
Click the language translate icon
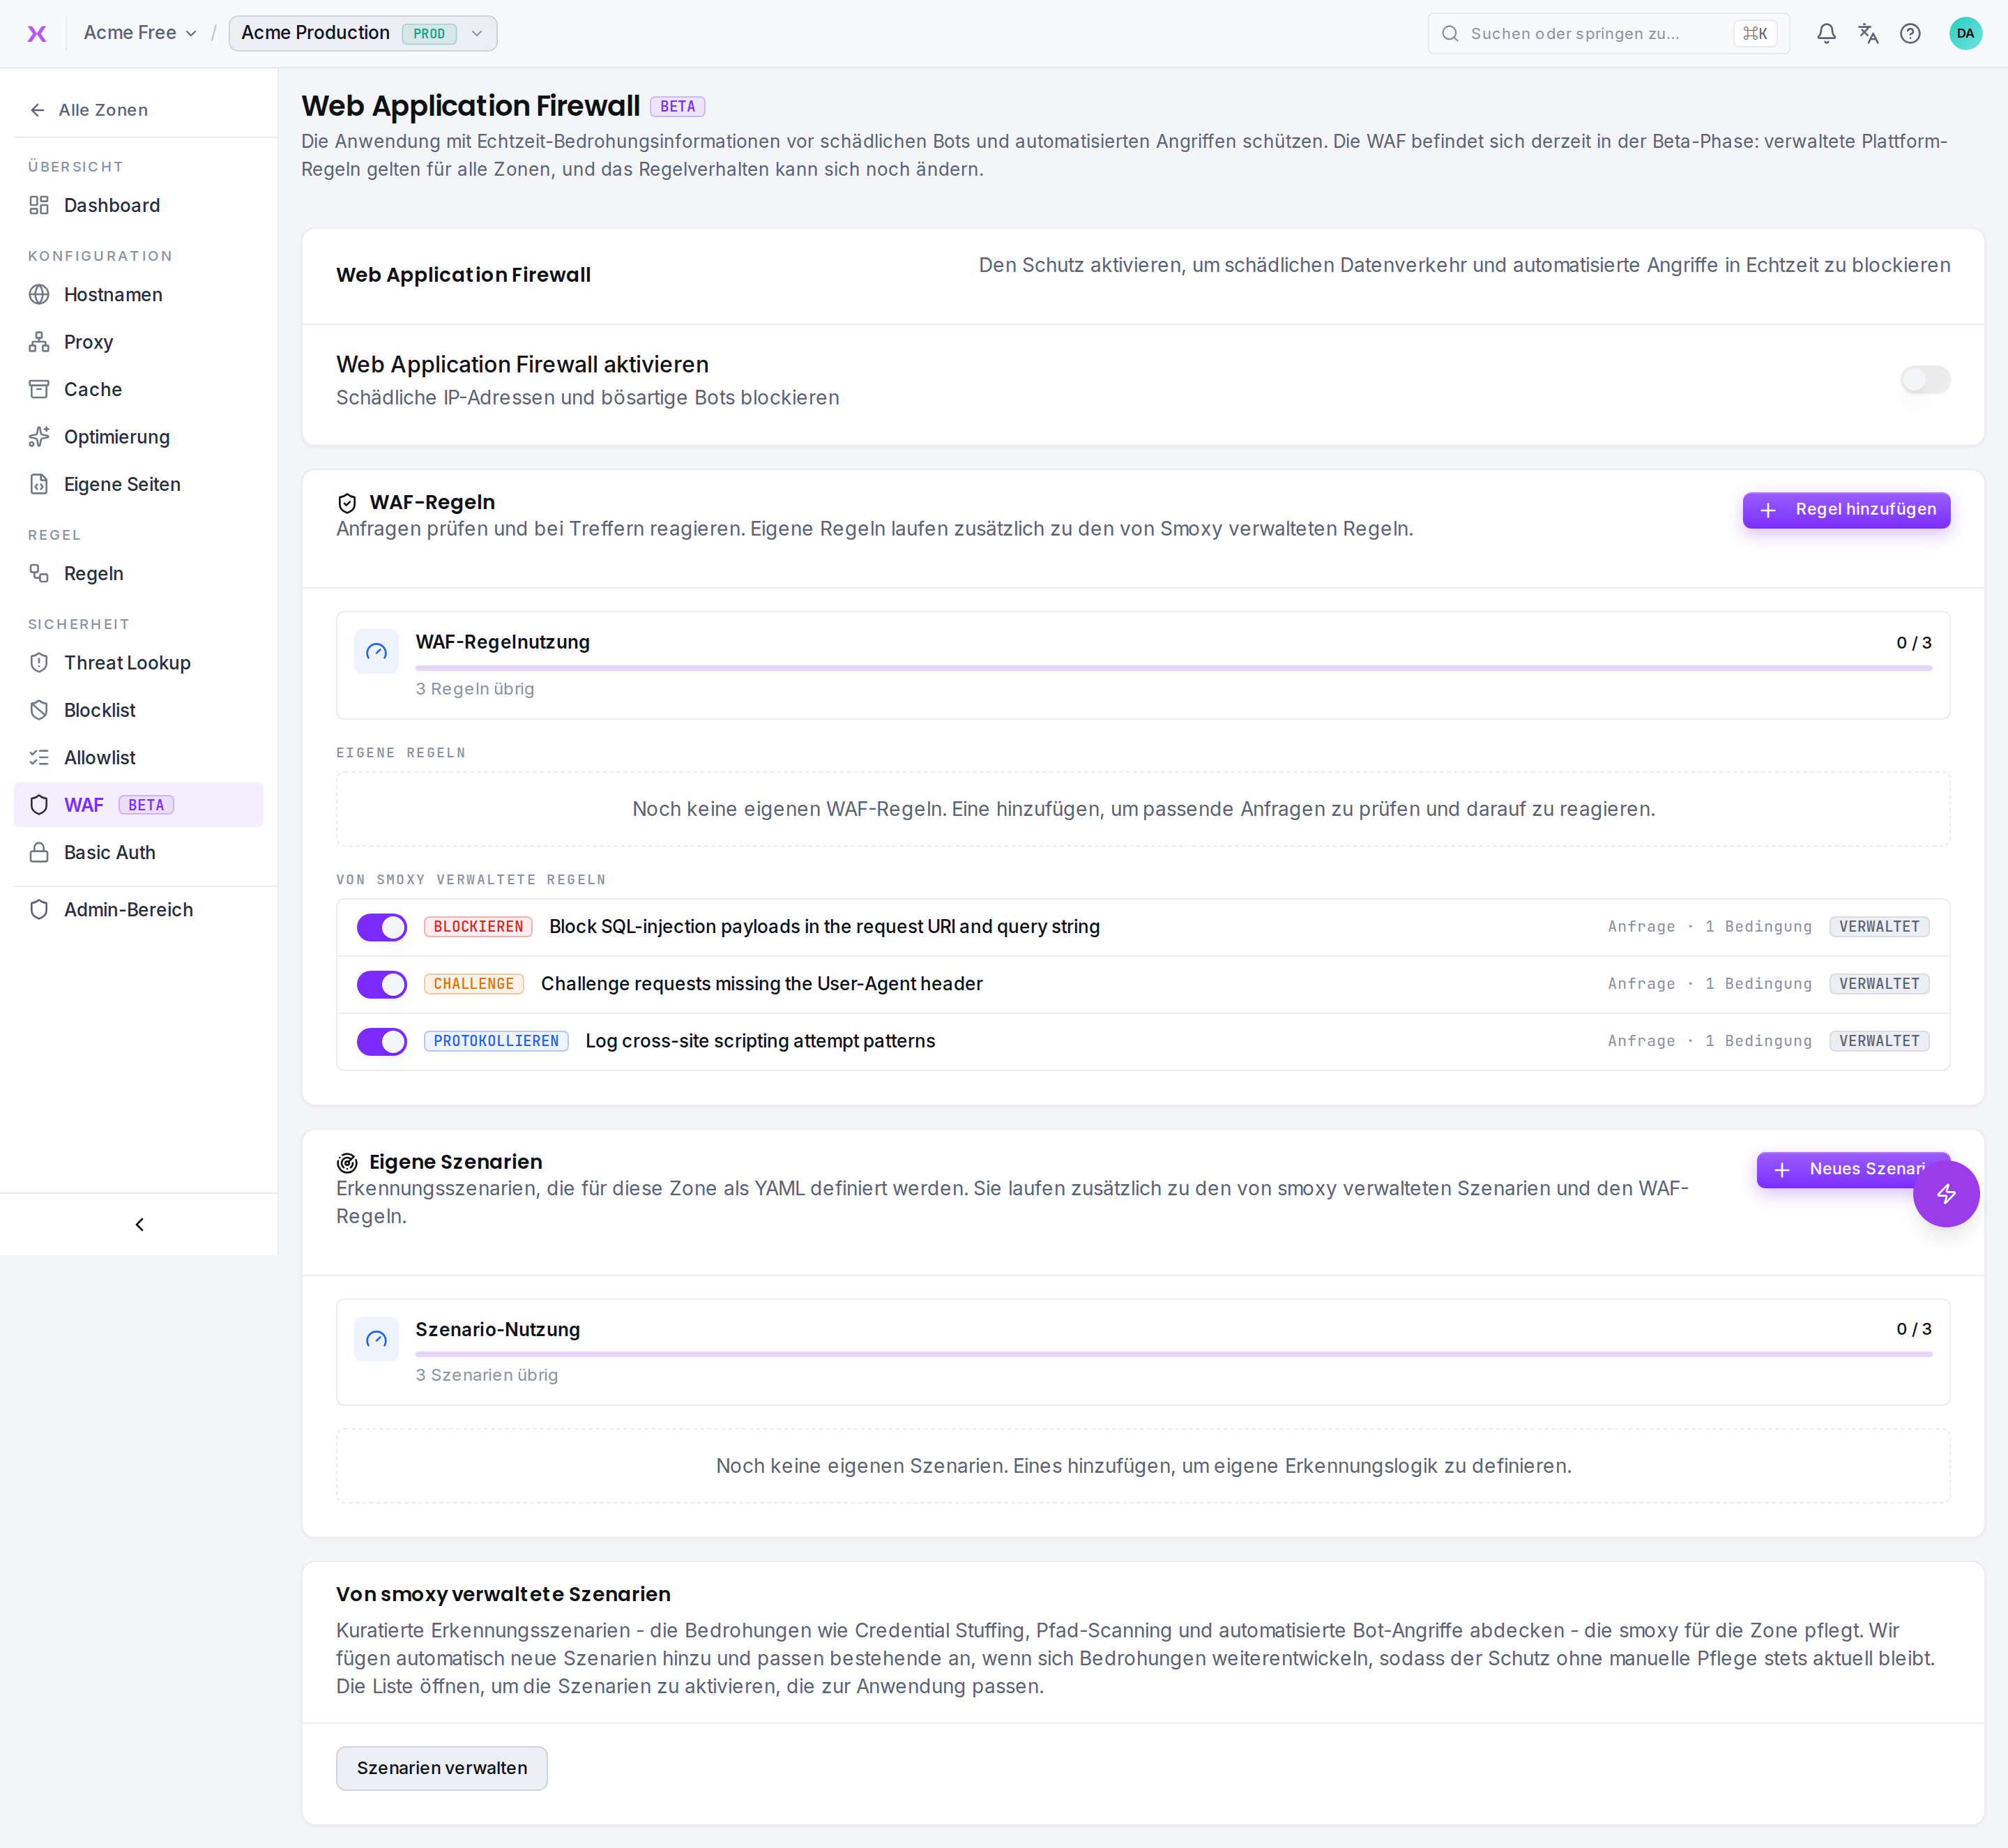pyautogui.click(x=1868, y=34)
